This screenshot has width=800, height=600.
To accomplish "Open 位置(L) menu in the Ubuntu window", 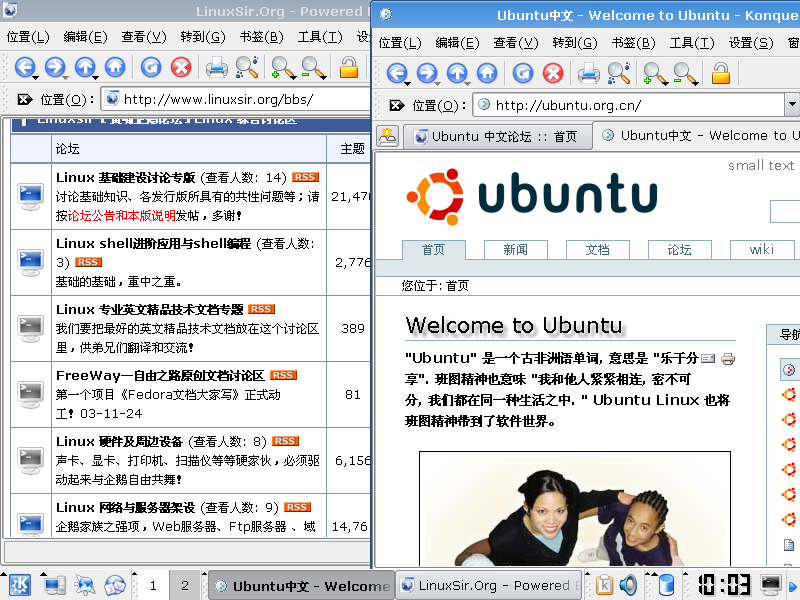I will tap(400, 43).
